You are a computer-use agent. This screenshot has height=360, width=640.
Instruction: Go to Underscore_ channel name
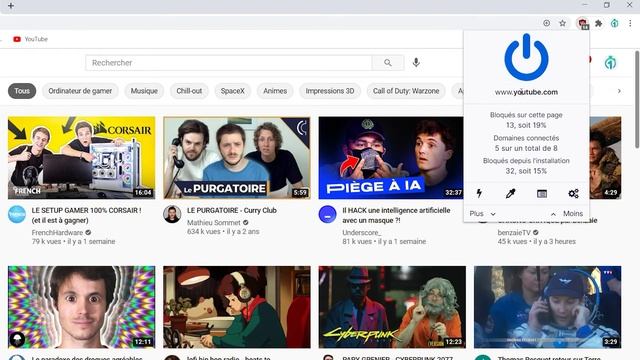coord(362,232)
